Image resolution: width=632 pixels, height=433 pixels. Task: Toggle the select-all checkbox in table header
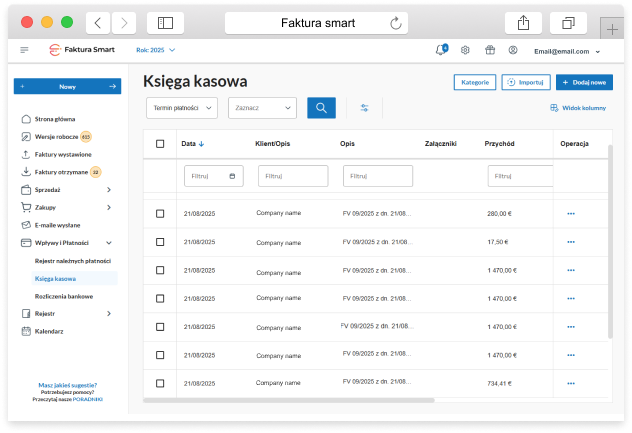coord(160,144)
